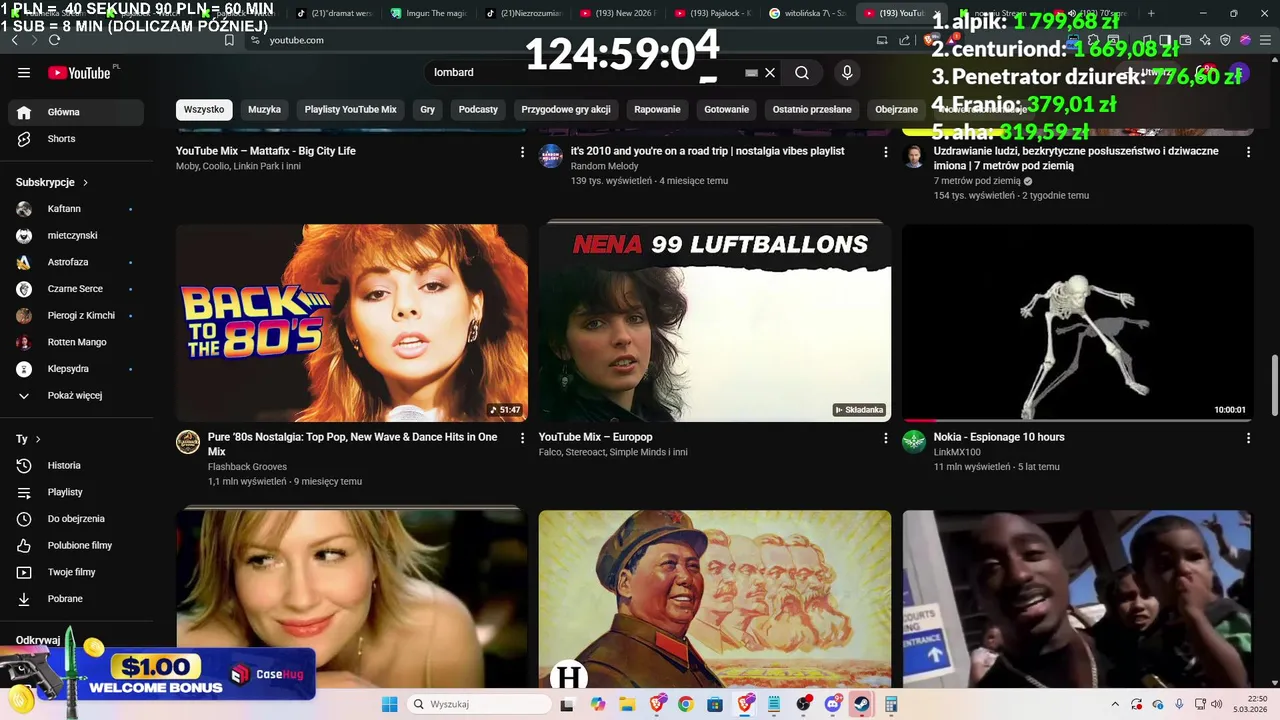This screenshot has width=1280, height=720.
Task: Open the Mao and communist leaders thumbnail
Action: (x=715, y=599)
